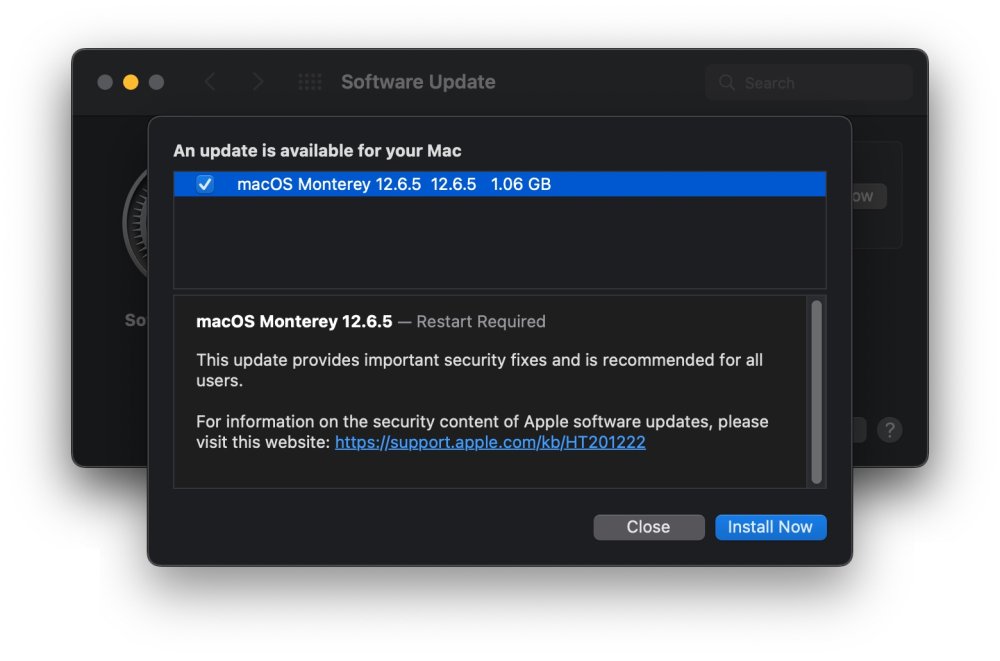This screenshot has width=1000, height=661.
Task: Minimize window using the yellow button
Action: click(131, 82)
